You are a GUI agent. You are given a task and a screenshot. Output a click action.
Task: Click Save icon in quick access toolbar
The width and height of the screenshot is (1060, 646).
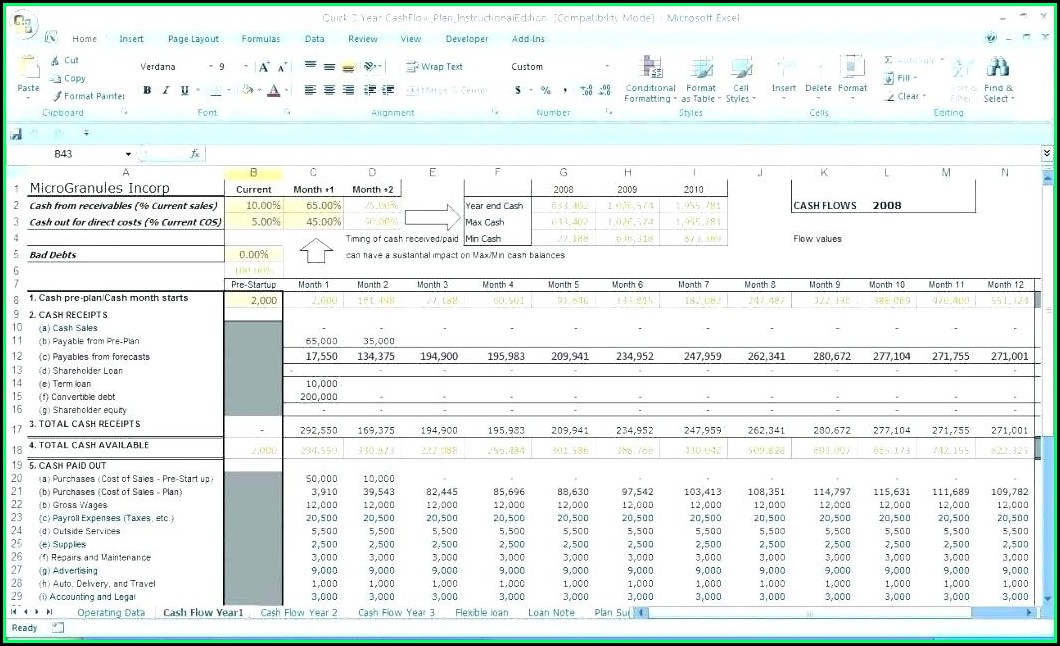[x=16, y=134]
